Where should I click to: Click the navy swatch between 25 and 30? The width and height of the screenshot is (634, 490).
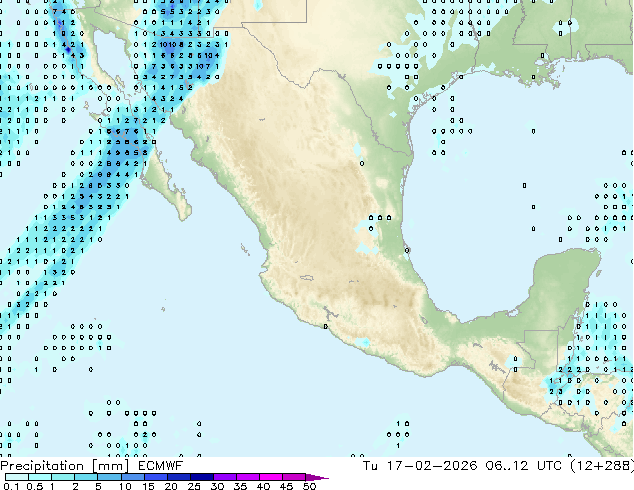[202, 477]
